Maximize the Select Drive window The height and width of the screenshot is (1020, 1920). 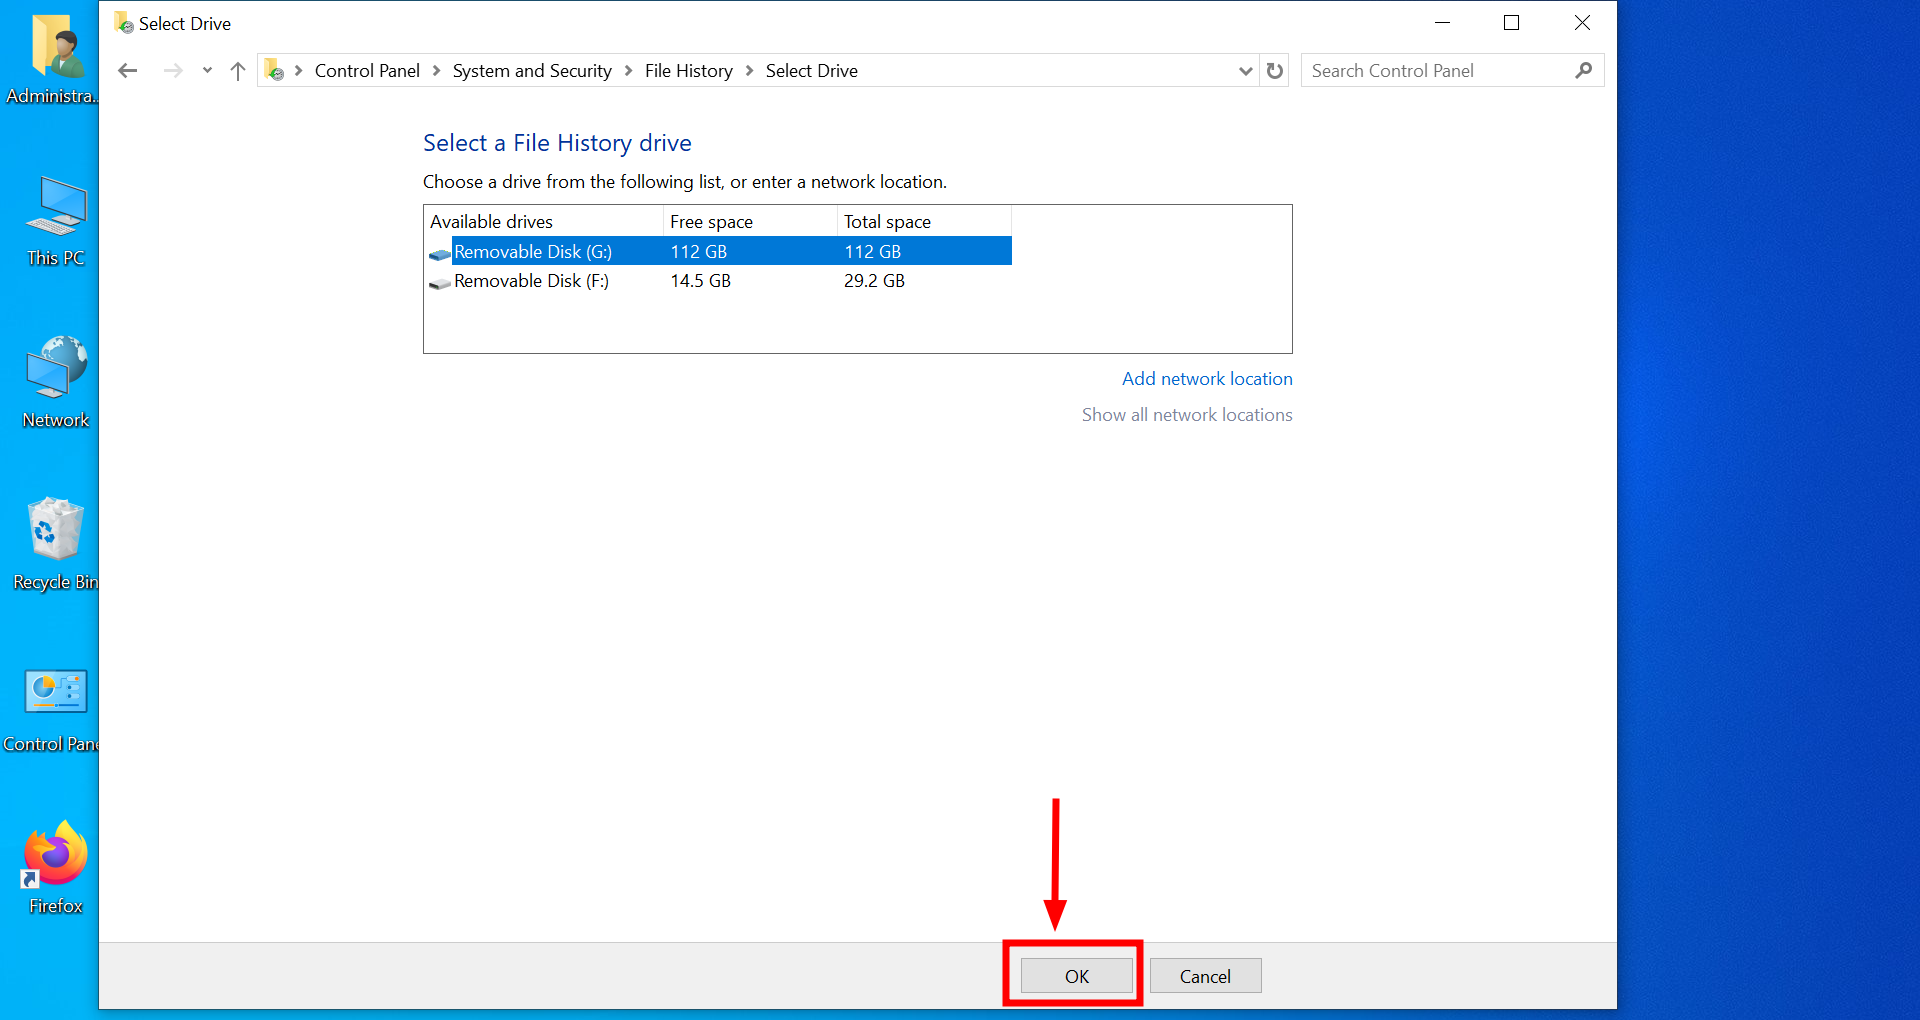[x=1512, y=23]
